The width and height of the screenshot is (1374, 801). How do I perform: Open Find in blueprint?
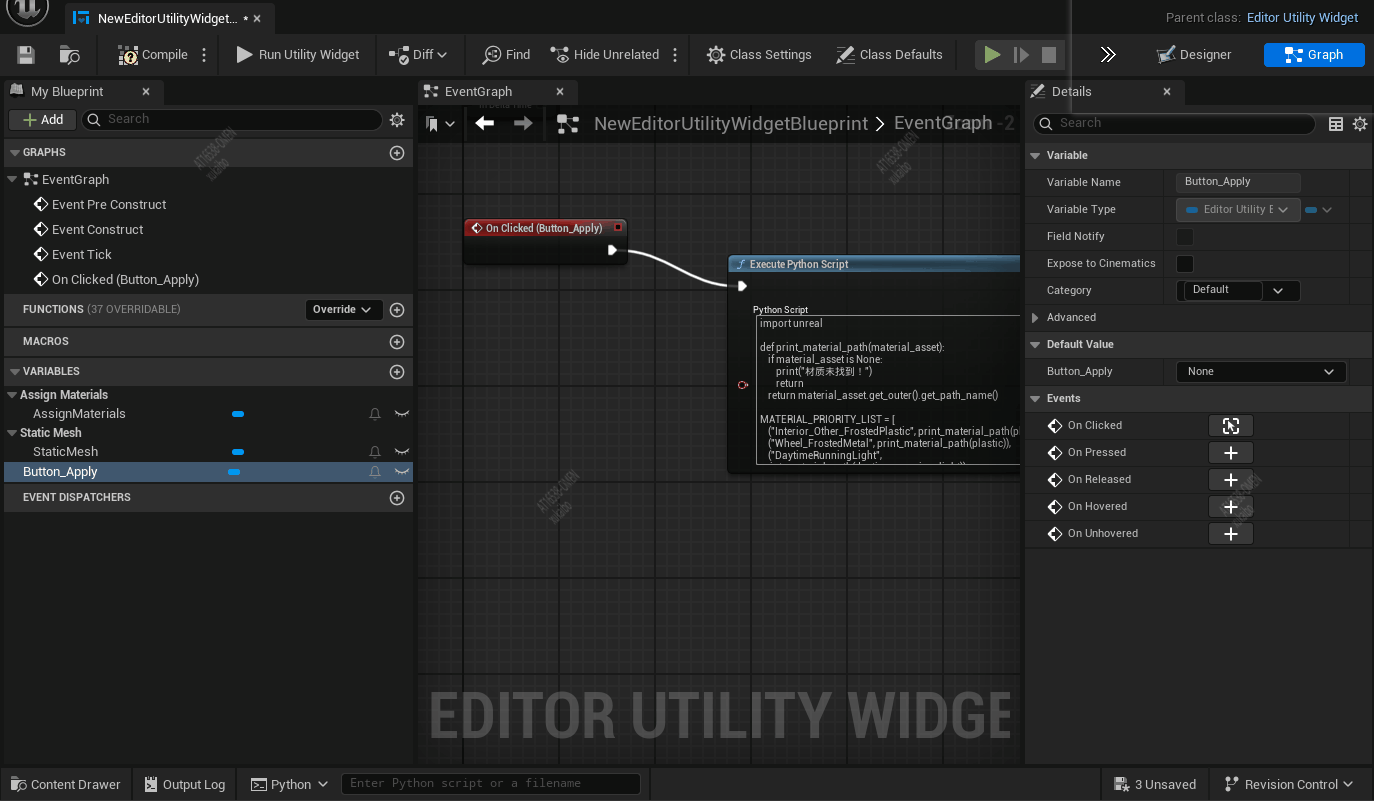[x=506, y=55]
